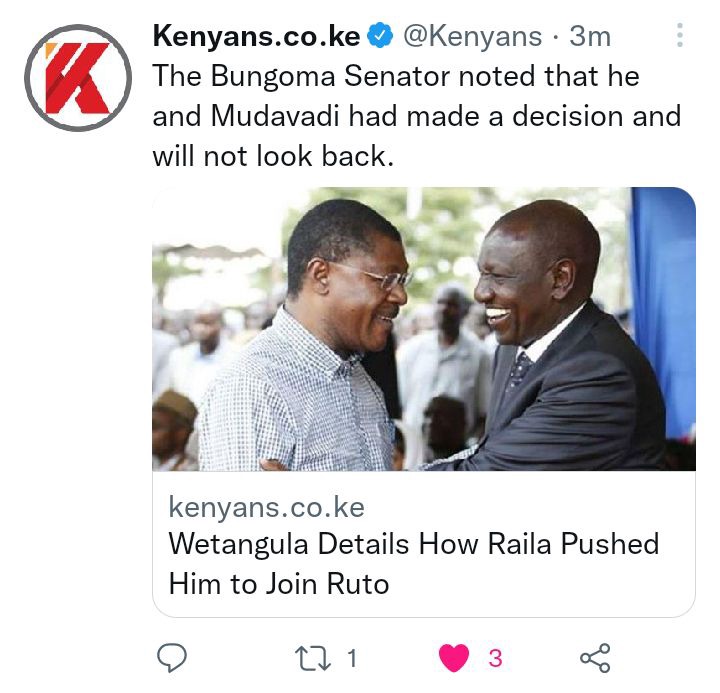Open the tweet's three-dot more menu

tap(680, 35)
